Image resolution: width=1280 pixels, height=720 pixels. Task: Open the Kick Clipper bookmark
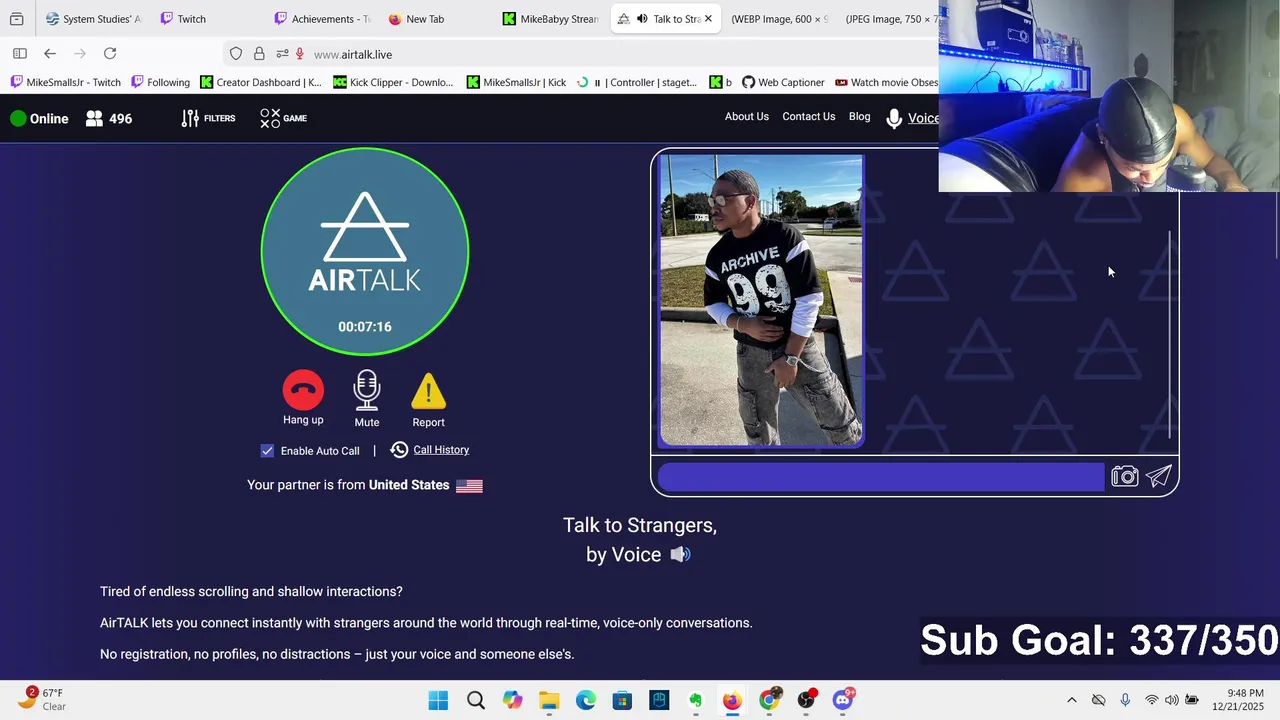[393, 83]
